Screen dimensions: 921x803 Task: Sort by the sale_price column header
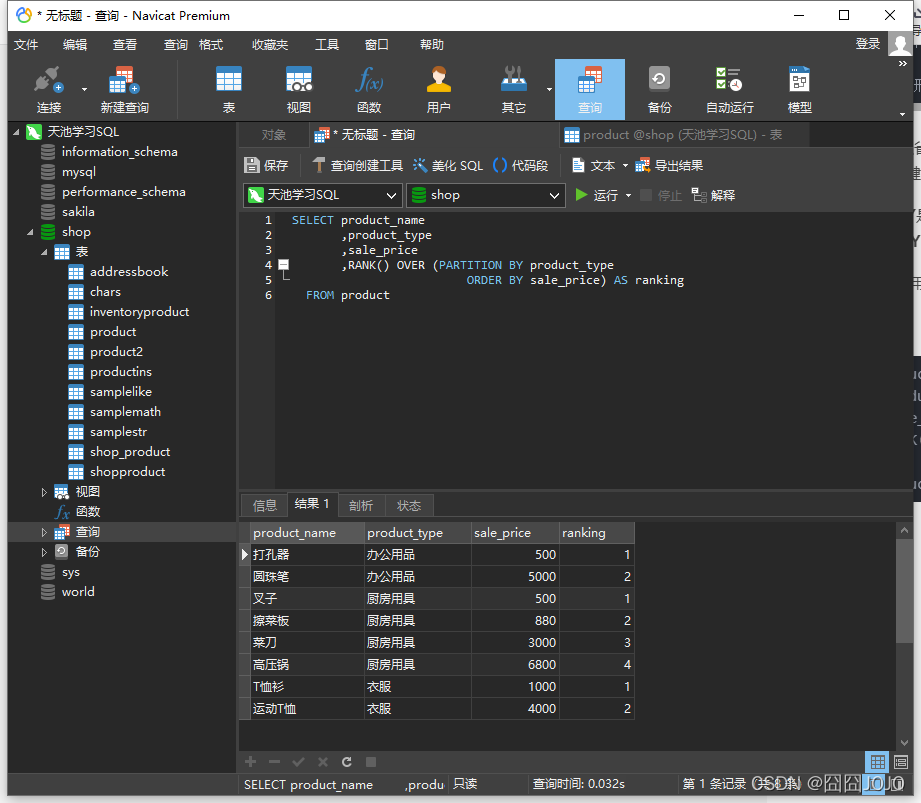point(515,533)
